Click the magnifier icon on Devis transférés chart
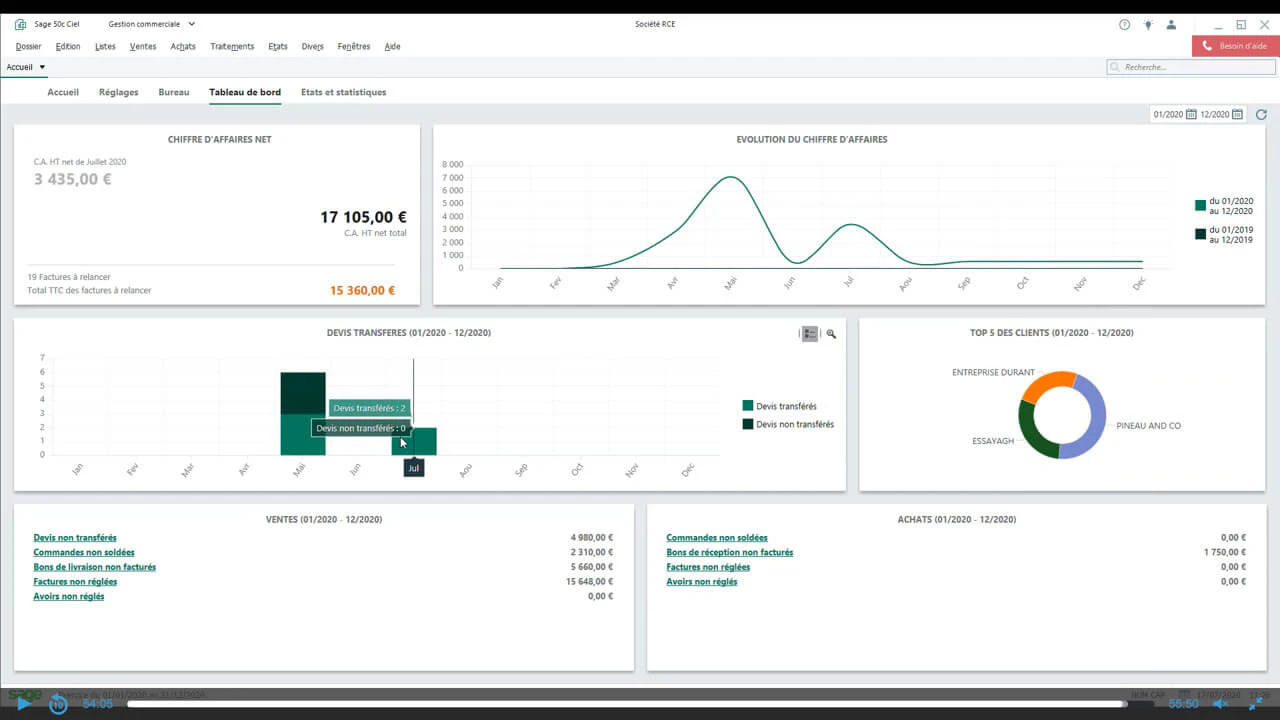The image size is (1280, 720). point(831,334)
